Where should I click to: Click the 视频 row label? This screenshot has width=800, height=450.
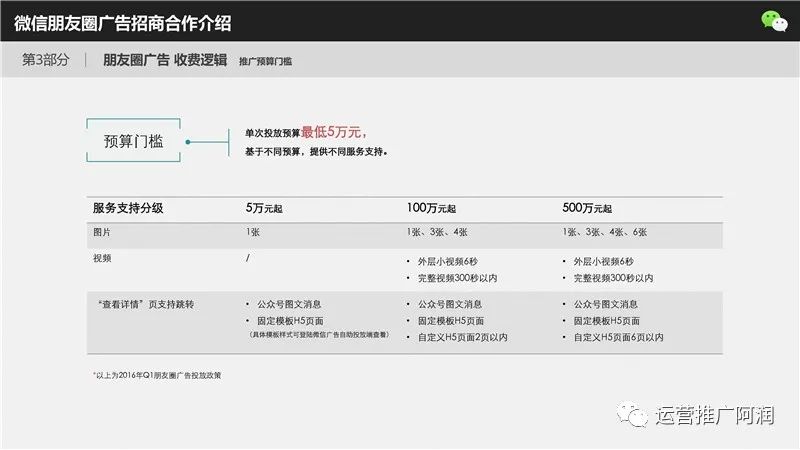click(102, 258)
